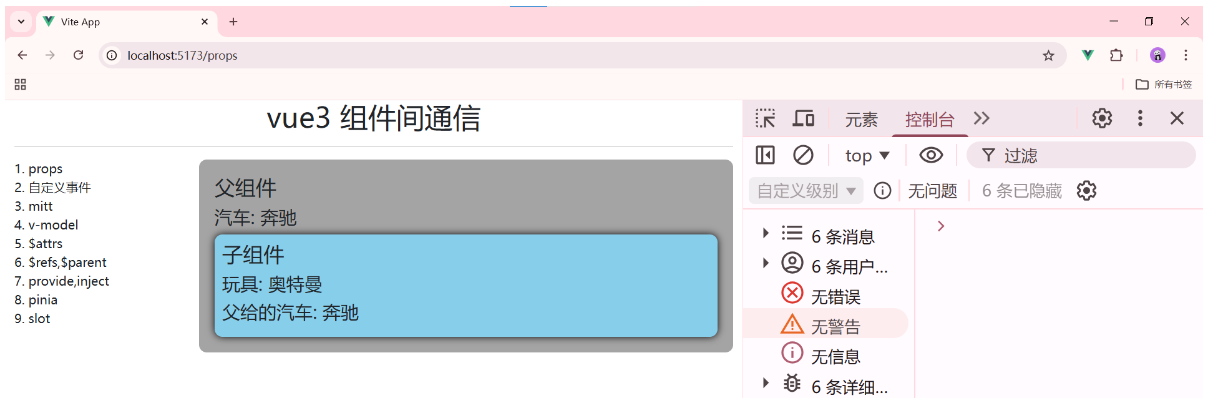This screenshot has height=409, width=1209.
Task: Toggle the live expression eye icon
Action: pos(931,155)
